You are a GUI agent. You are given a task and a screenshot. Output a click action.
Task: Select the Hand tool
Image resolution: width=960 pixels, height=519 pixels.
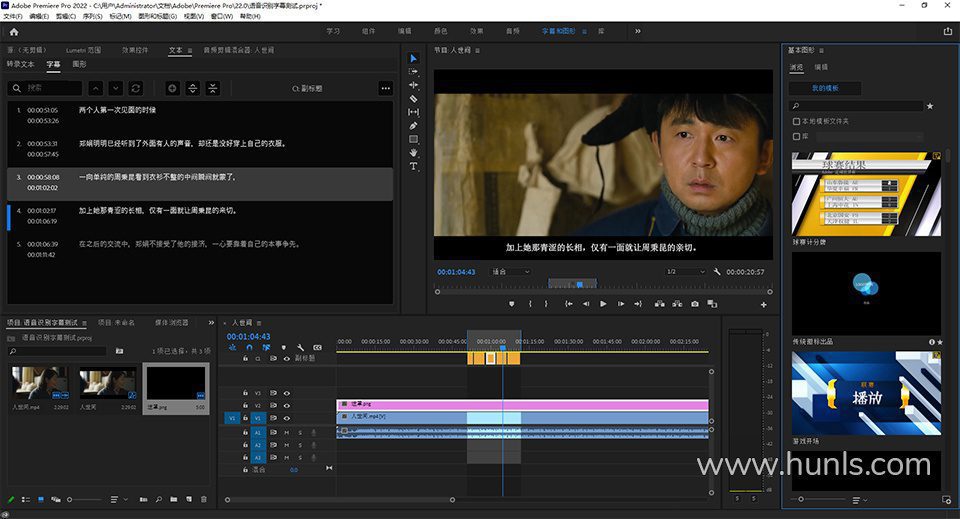413,152
